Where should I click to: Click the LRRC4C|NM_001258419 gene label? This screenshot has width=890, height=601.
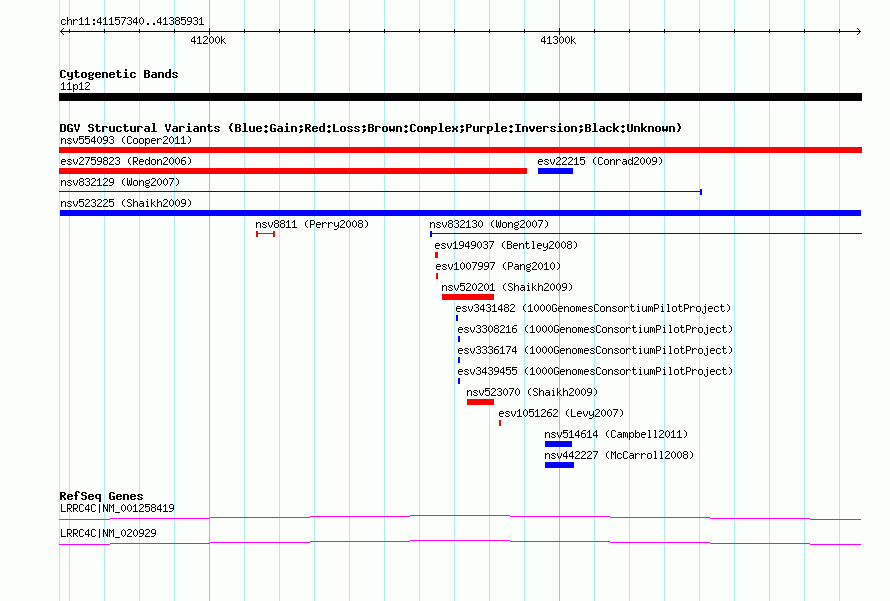117,508
